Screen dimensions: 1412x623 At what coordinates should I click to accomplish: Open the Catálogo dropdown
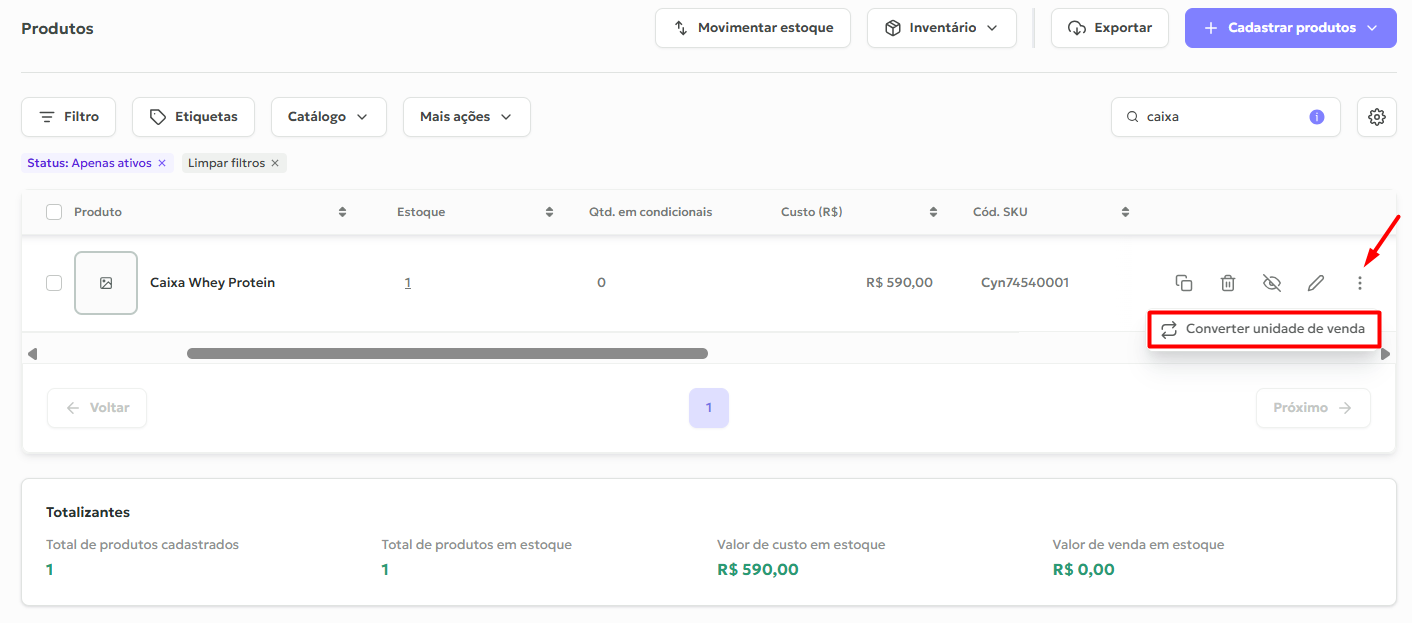point(329,117)
